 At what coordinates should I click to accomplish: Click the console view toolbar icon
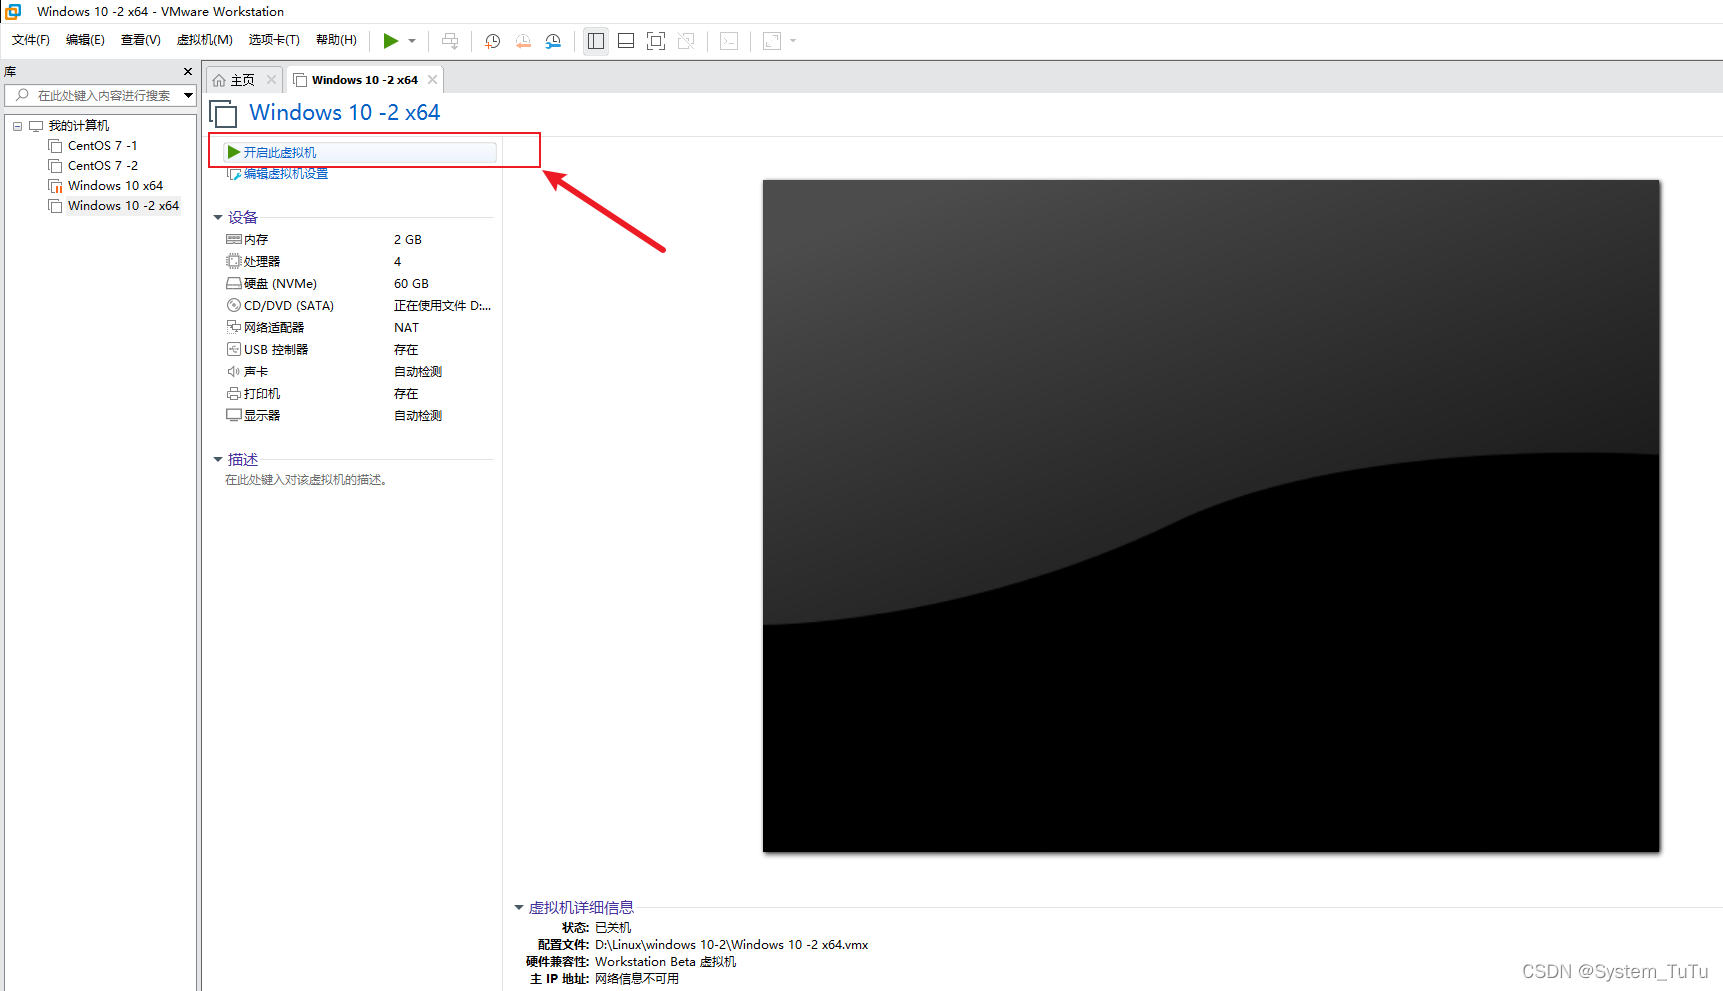click(x=730, y=41)
